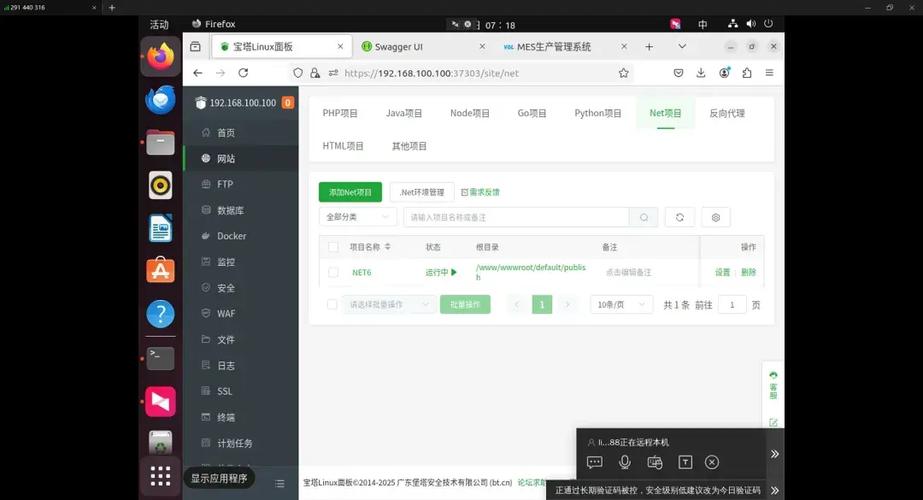Image resolution: width=923 pixels, height=500 pixels.
Task: Reload the current page in Firefox
Action: click(243, 73)
